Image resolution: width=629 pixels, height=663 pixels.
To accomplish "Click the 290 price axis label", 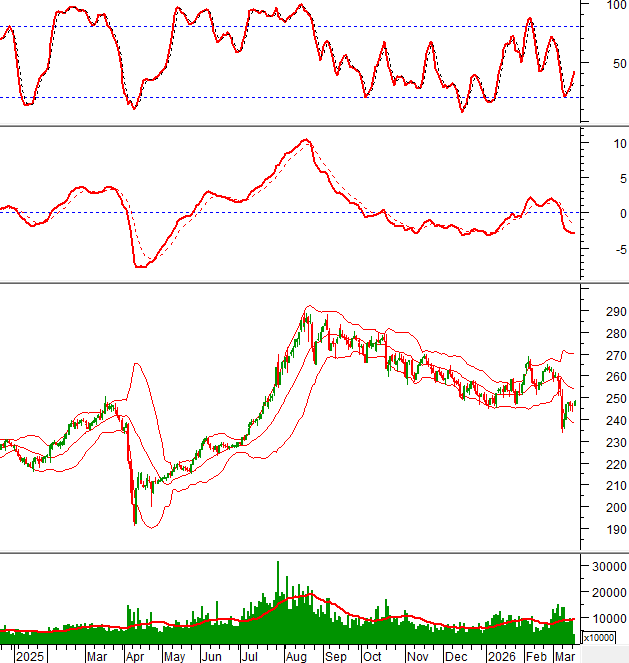I will (x=604, y=312).
